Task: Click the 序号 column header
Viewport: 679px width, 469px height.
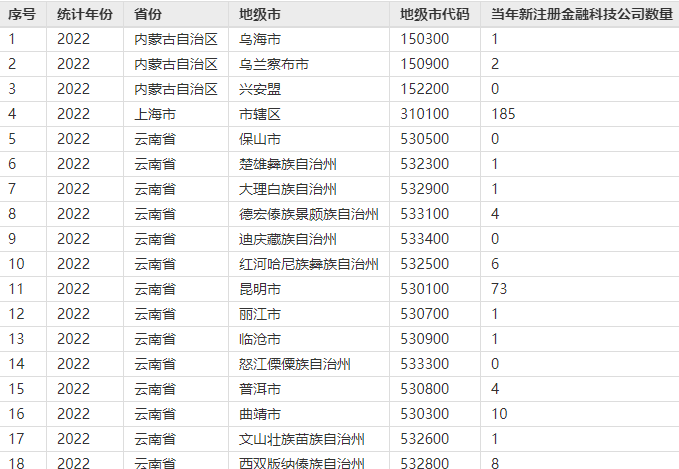Action: (22, 14)
